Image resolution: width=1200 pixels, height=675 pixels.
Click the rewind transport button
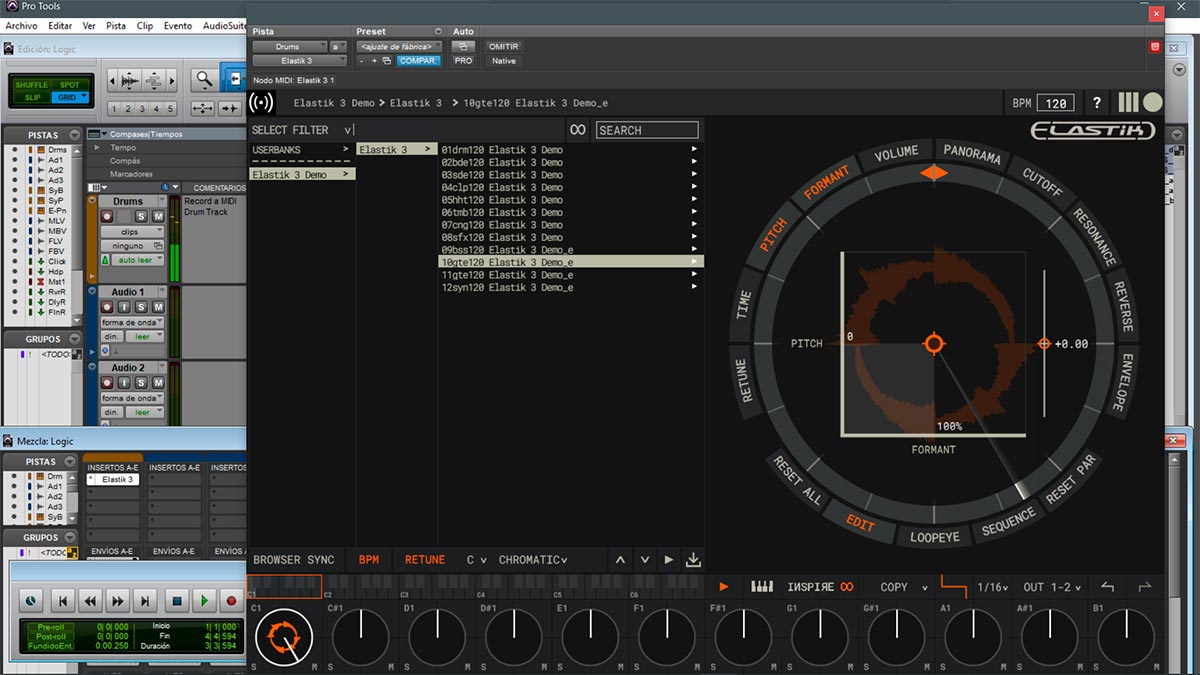tap(90, 601)
